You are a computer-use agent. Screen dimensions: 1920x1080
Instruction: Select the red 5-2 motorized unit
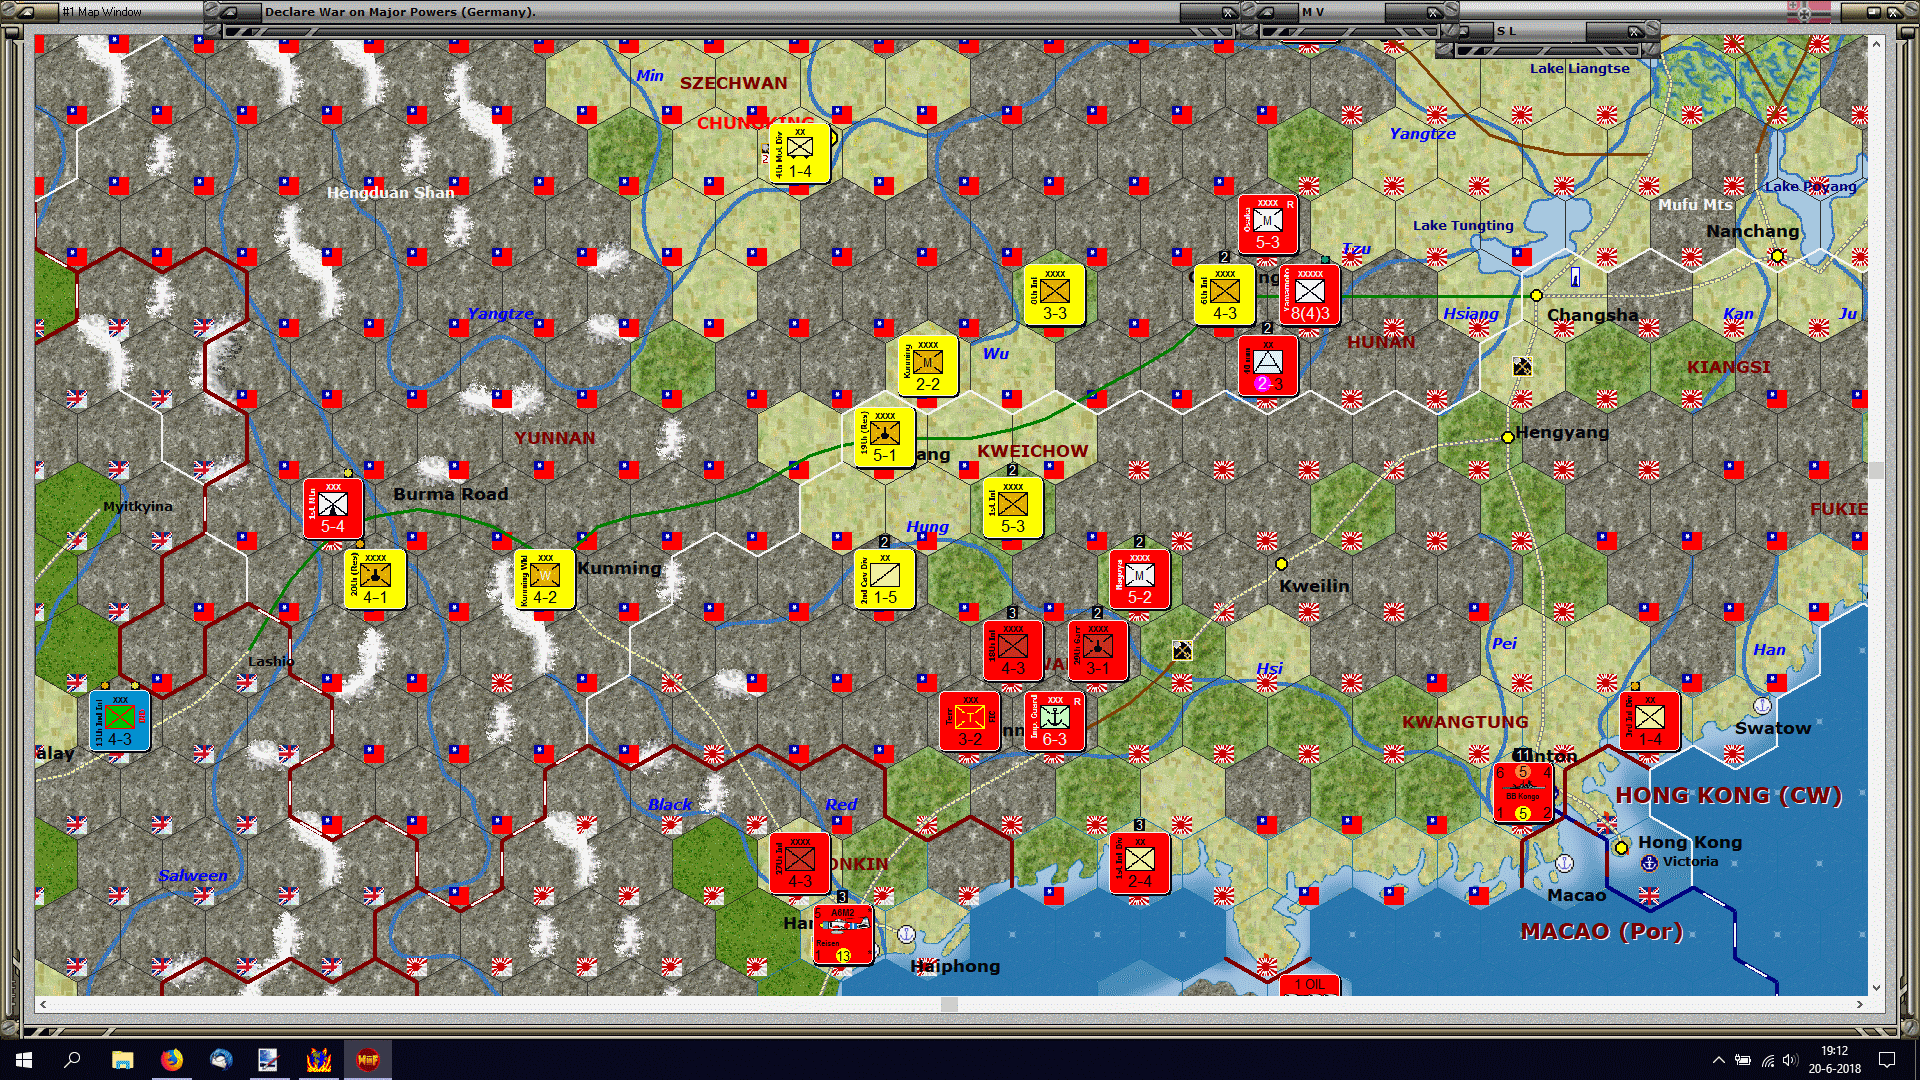tap(1139, 579)
